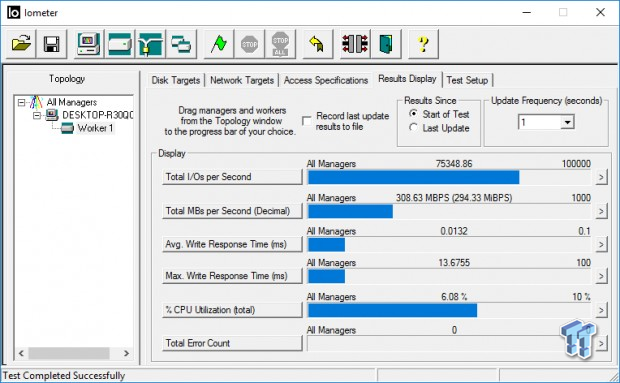Viewport: 620px width, 383px height.
Task: Click the Max. Write Response Time progress bar
Action: tap(450, 276)
